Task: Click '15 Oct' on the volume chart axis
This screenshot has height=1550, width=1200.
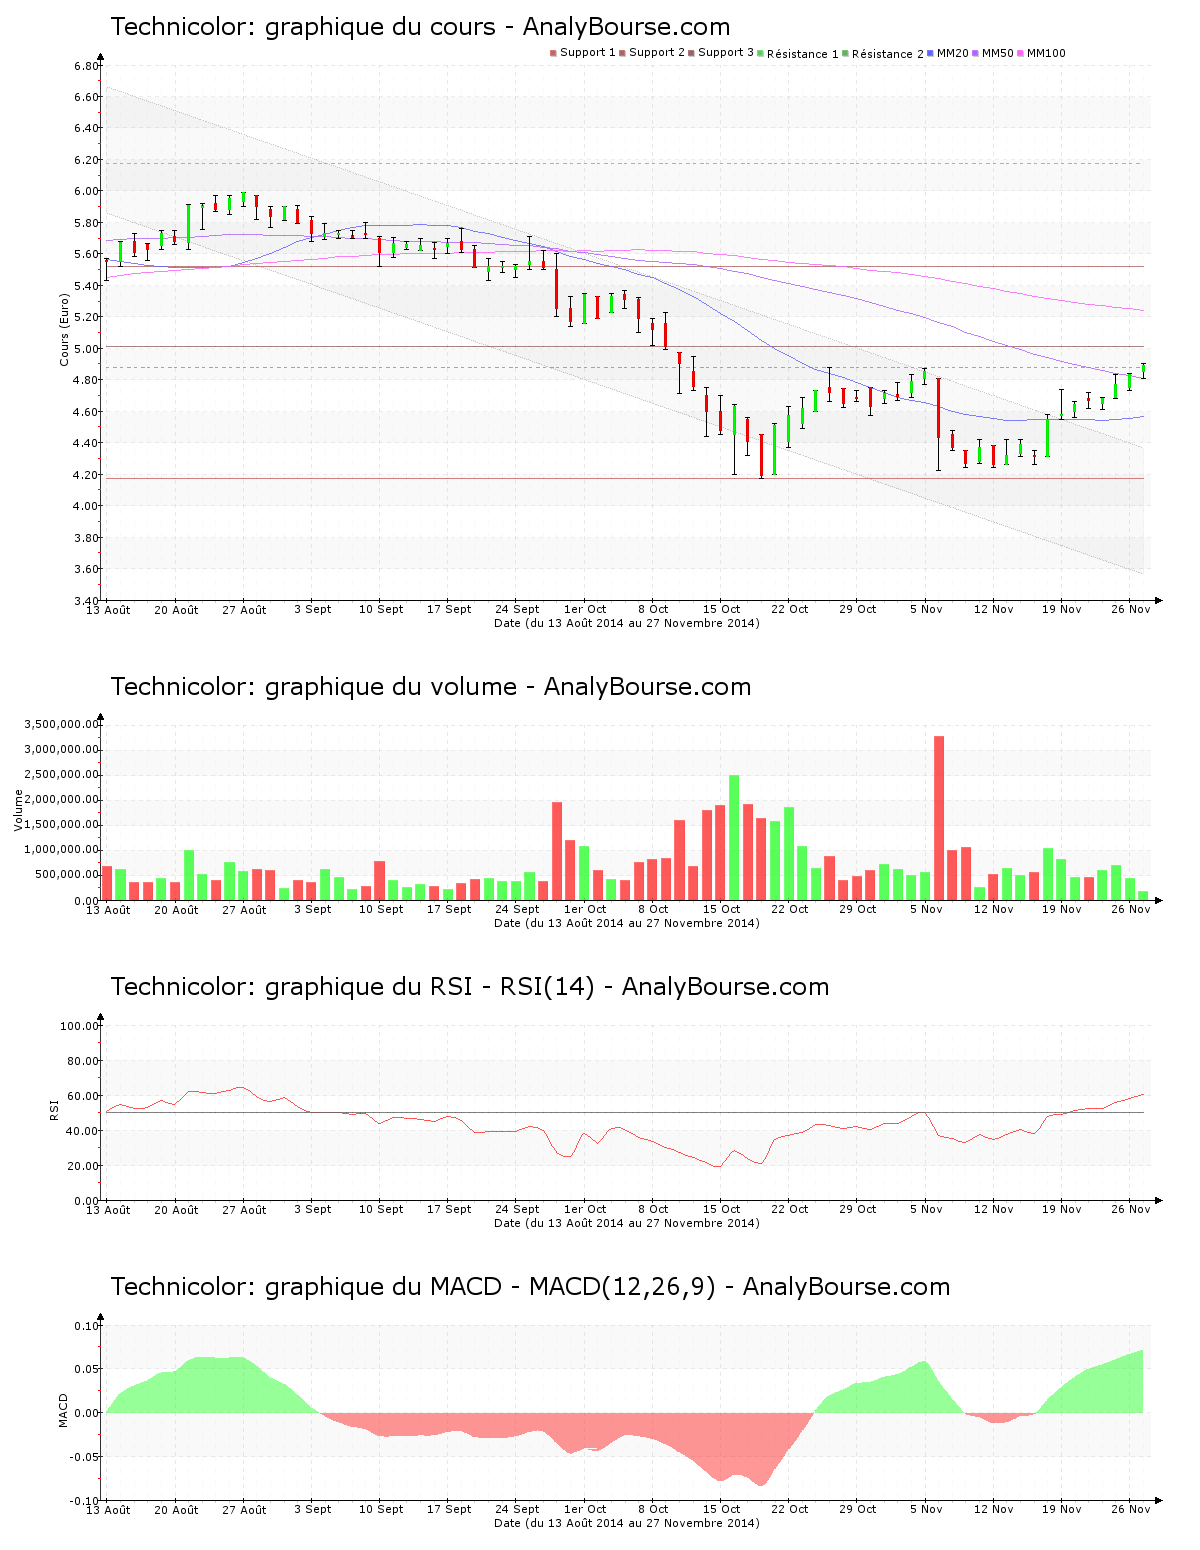Action: (x=721, y=909)
